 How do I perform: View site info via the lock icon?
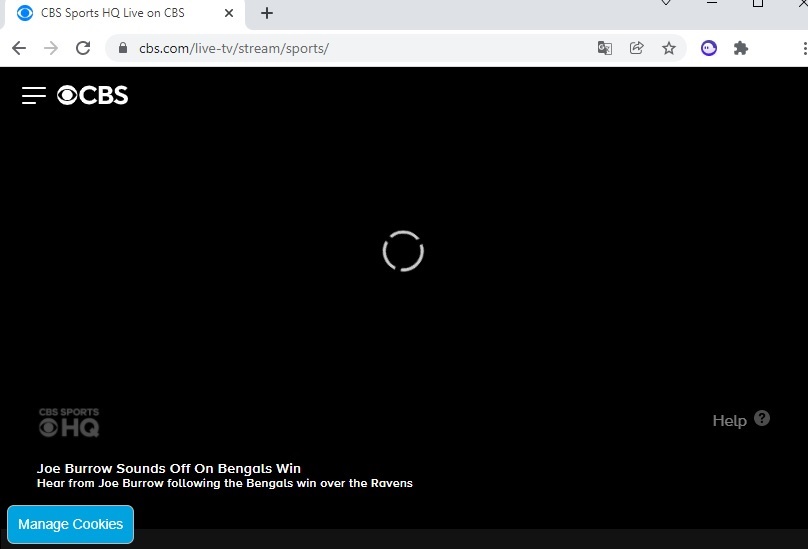(x=123, y=48)
